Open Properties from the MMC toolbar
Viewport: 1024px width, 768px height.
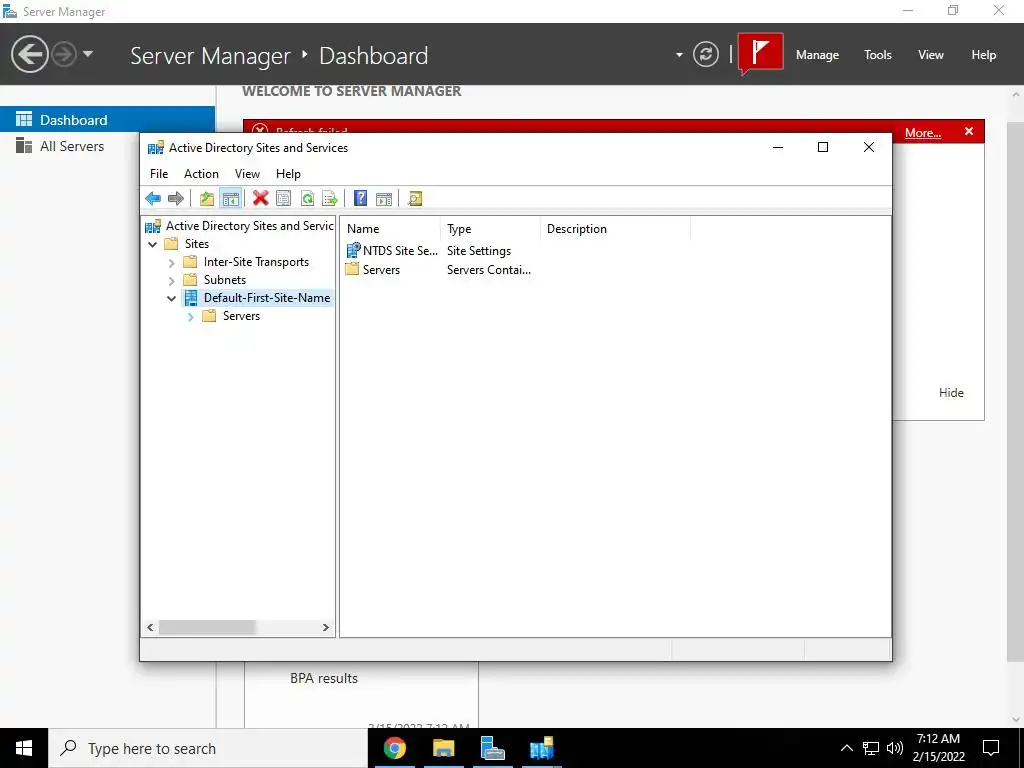[x=283, y=199]
